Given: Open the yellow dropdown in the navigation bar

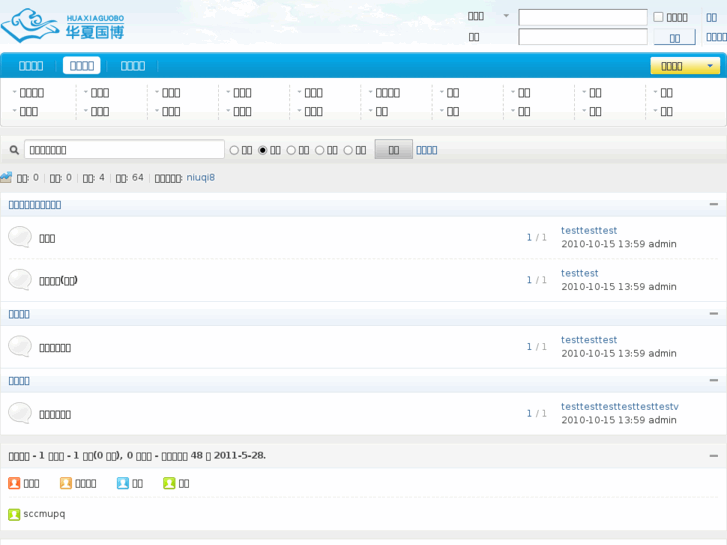Looking at the screenshot, I should [x=684, y=66].
